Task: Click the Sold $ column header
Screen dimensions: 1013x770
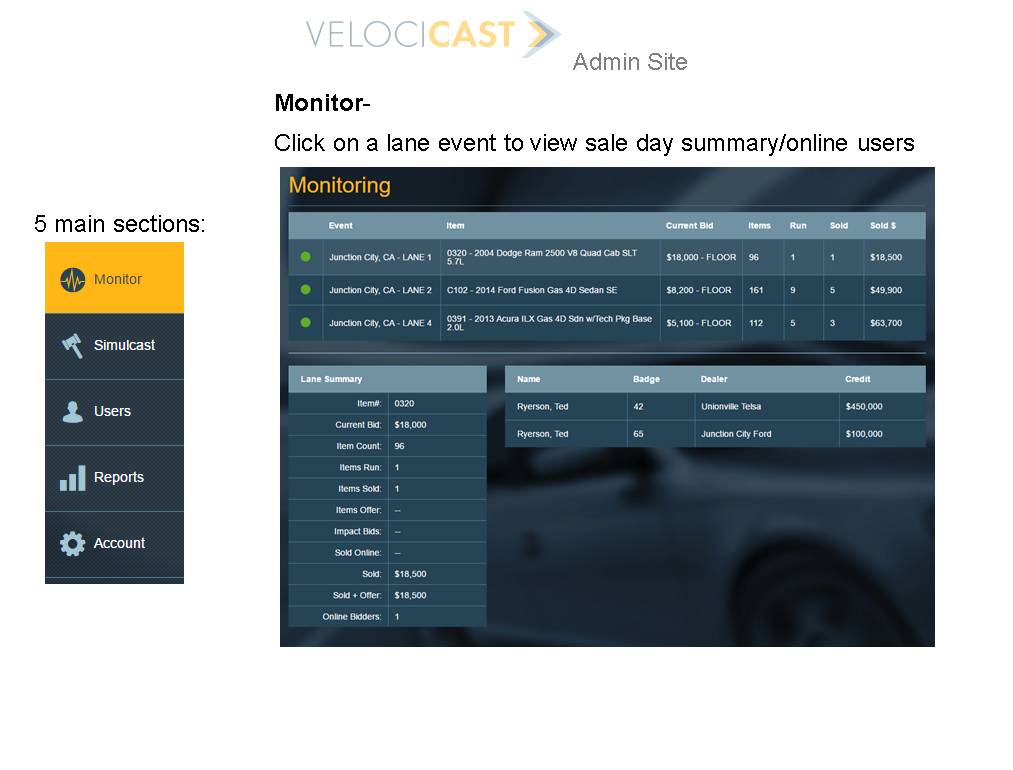Action: (882, 225)
